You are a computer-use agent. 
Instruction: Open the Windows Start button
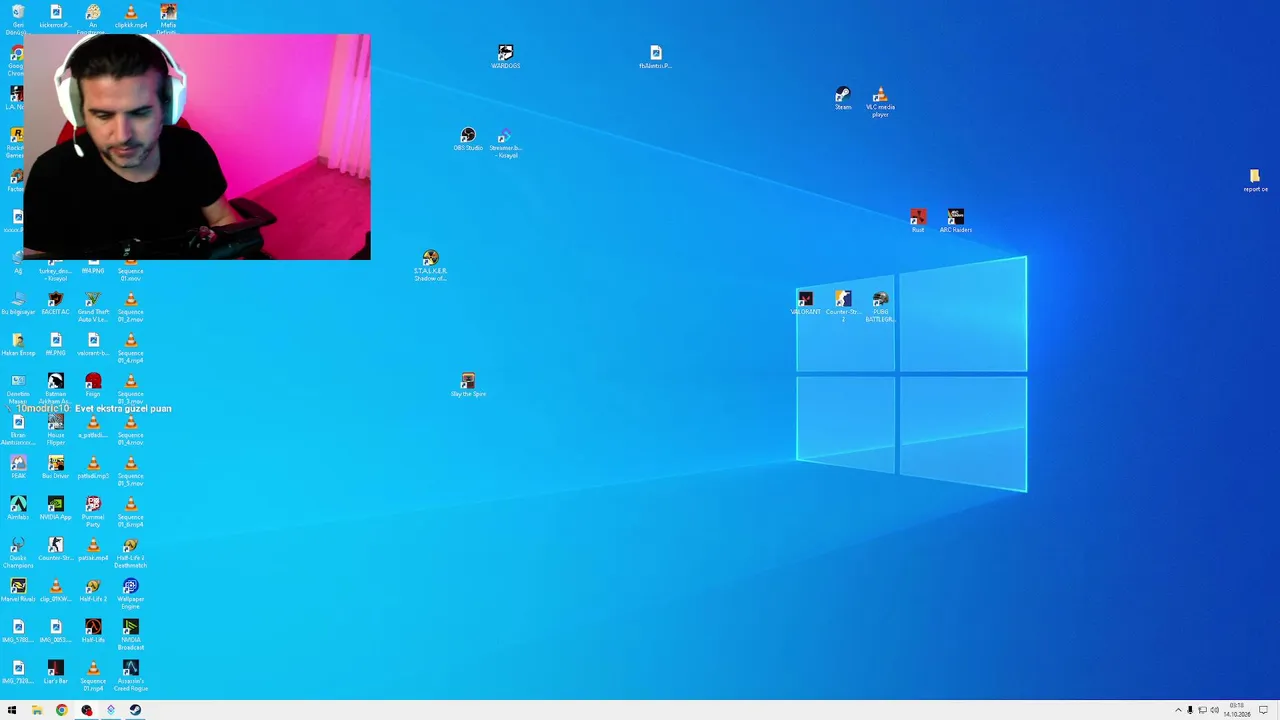click(x=12, y=710)
